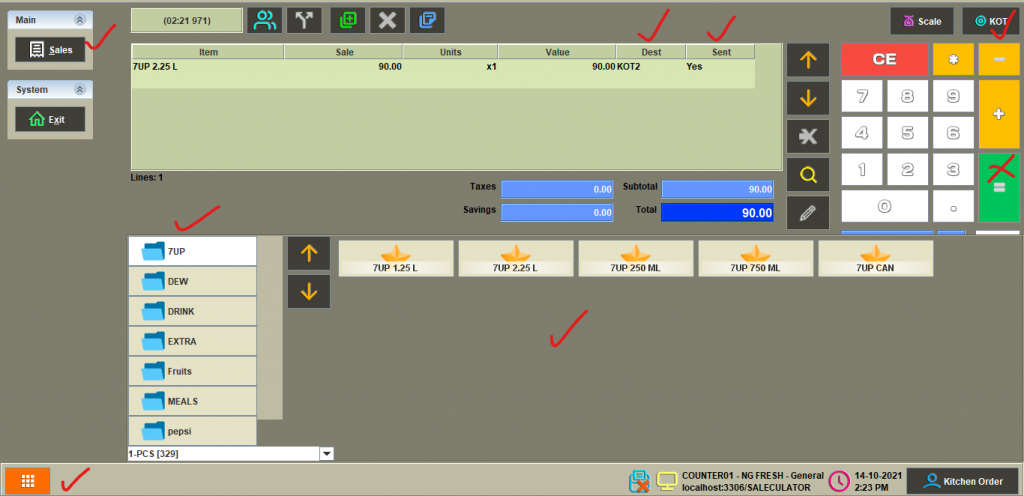Click the orange plus key on keypad

(999, 114)
